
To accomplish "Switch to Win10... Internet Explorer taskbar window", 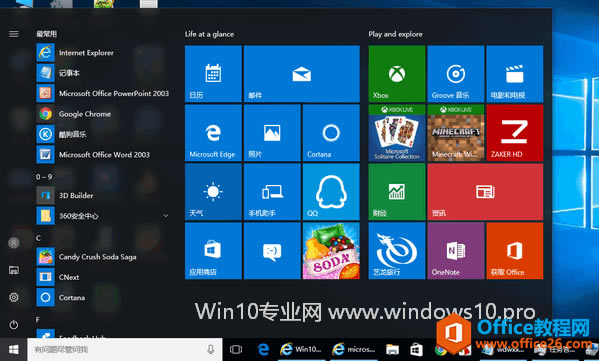I will 301,349.
